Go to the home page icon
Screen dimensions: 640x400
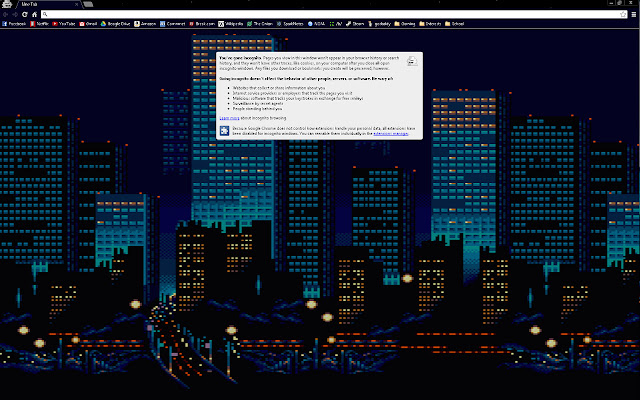[x=35, y=14]
